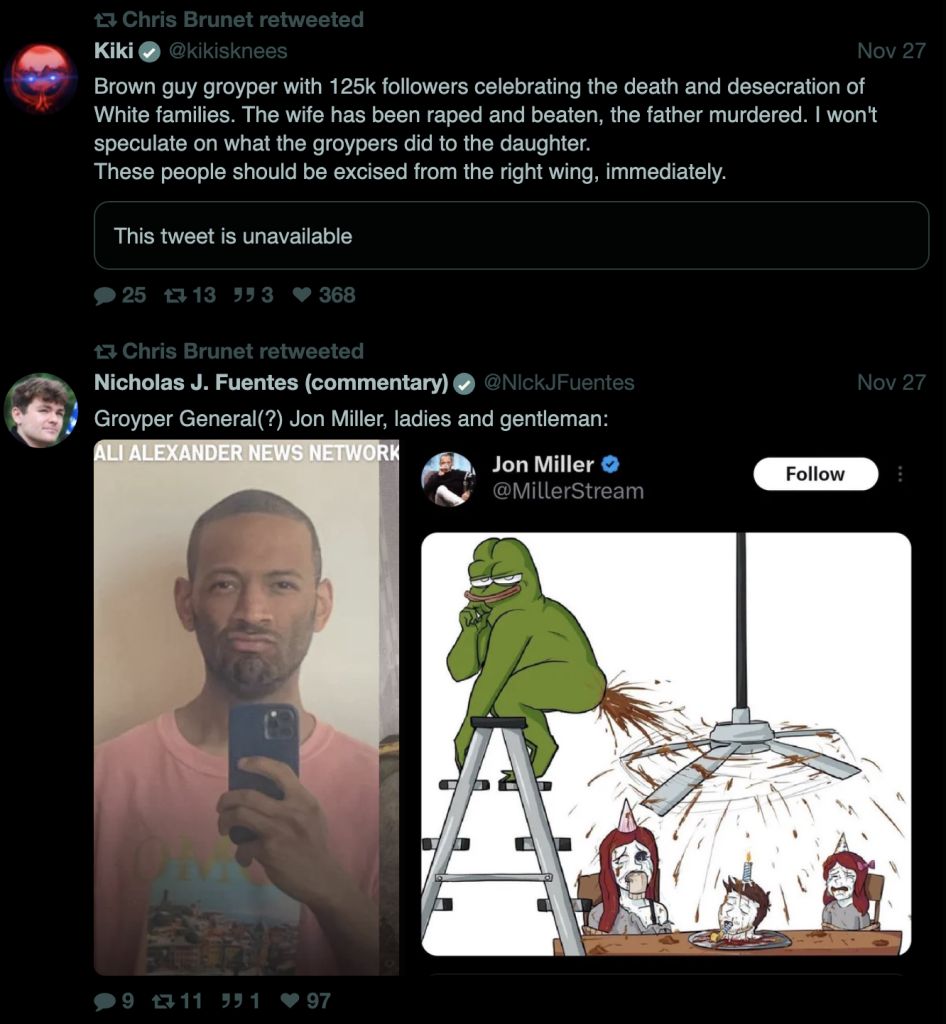Click the reply icon showing 9 comments
946x1024 pixels.
pyautogui.click(x=104, y=1001)
